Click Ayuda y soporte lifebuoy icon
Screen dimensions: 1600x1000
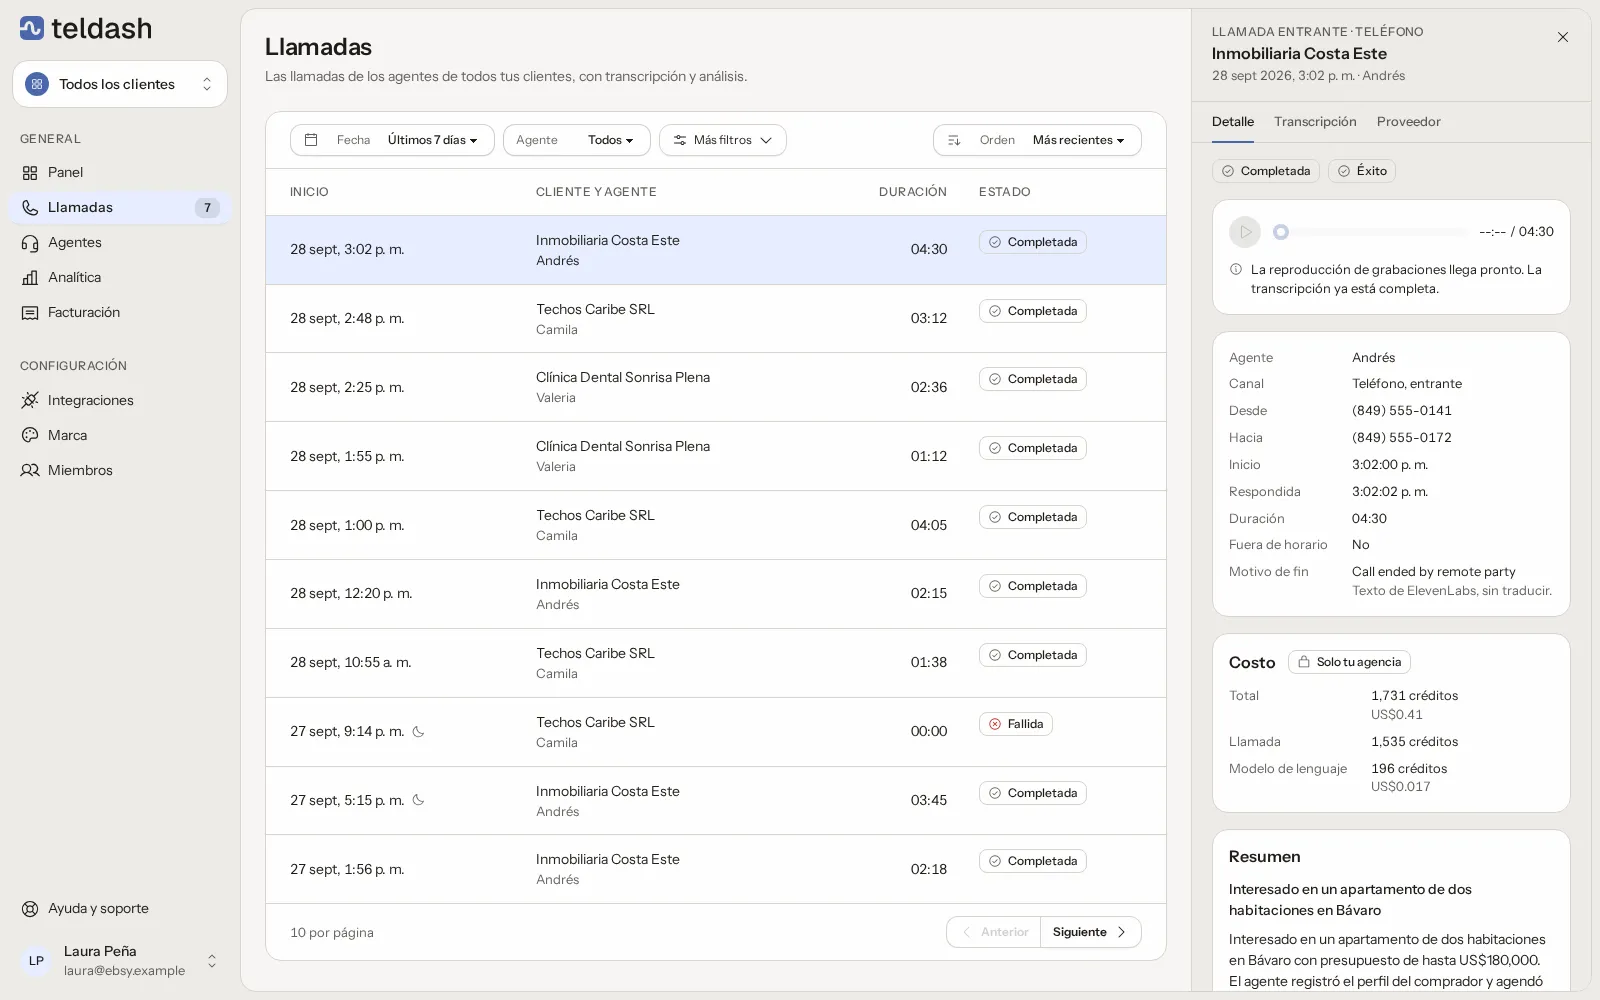coord(30,909)
